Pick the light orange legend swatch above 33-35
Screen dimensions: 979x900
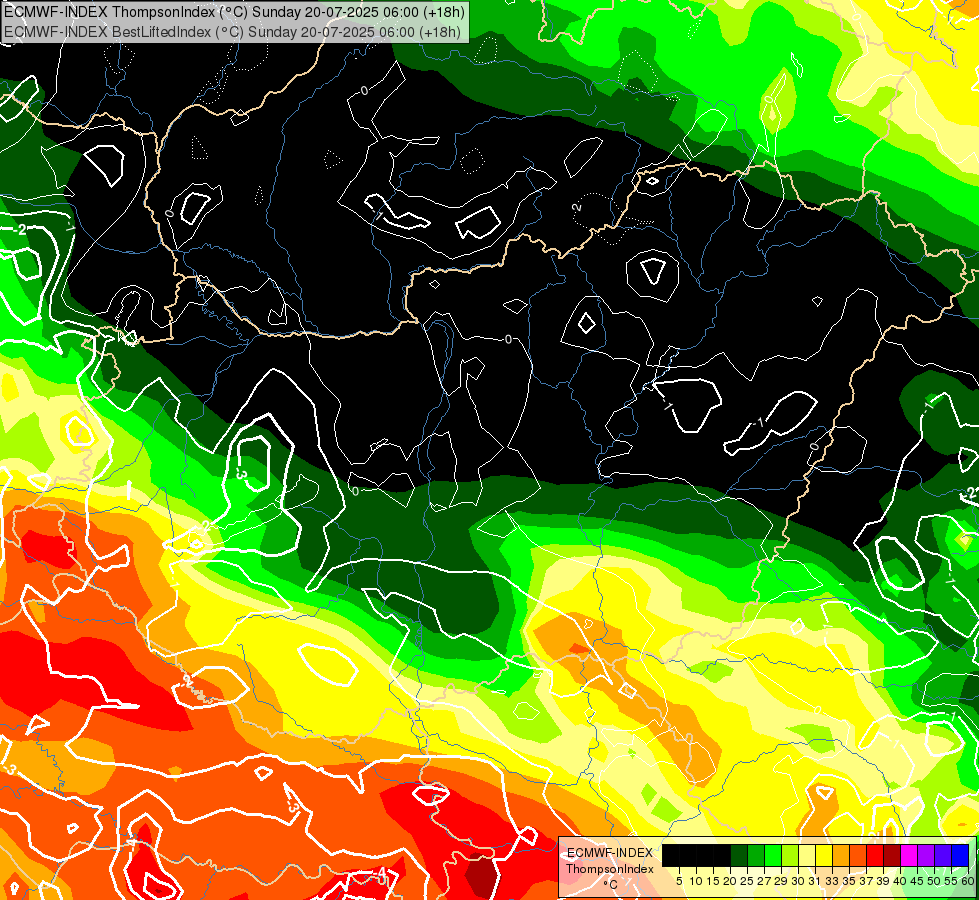click(841, 856)
